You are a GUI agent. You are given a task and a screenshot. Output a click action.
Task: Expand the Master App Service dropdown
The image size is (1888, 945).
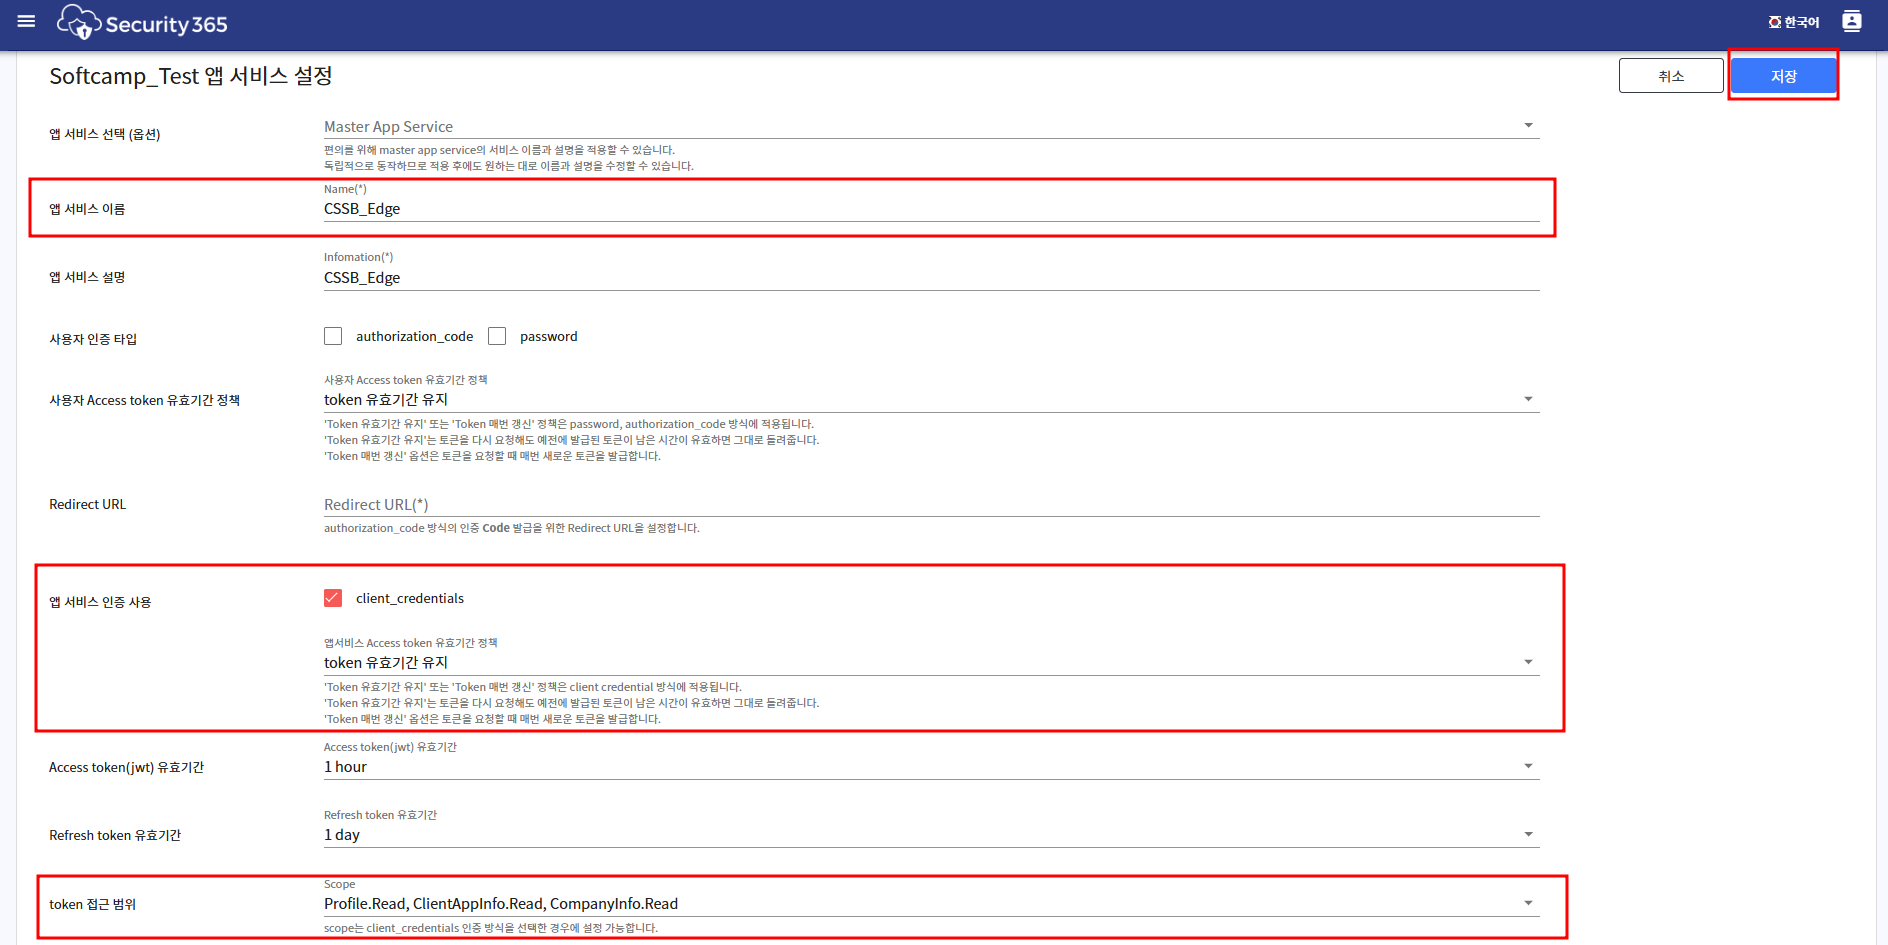(x=1528, y=126)
